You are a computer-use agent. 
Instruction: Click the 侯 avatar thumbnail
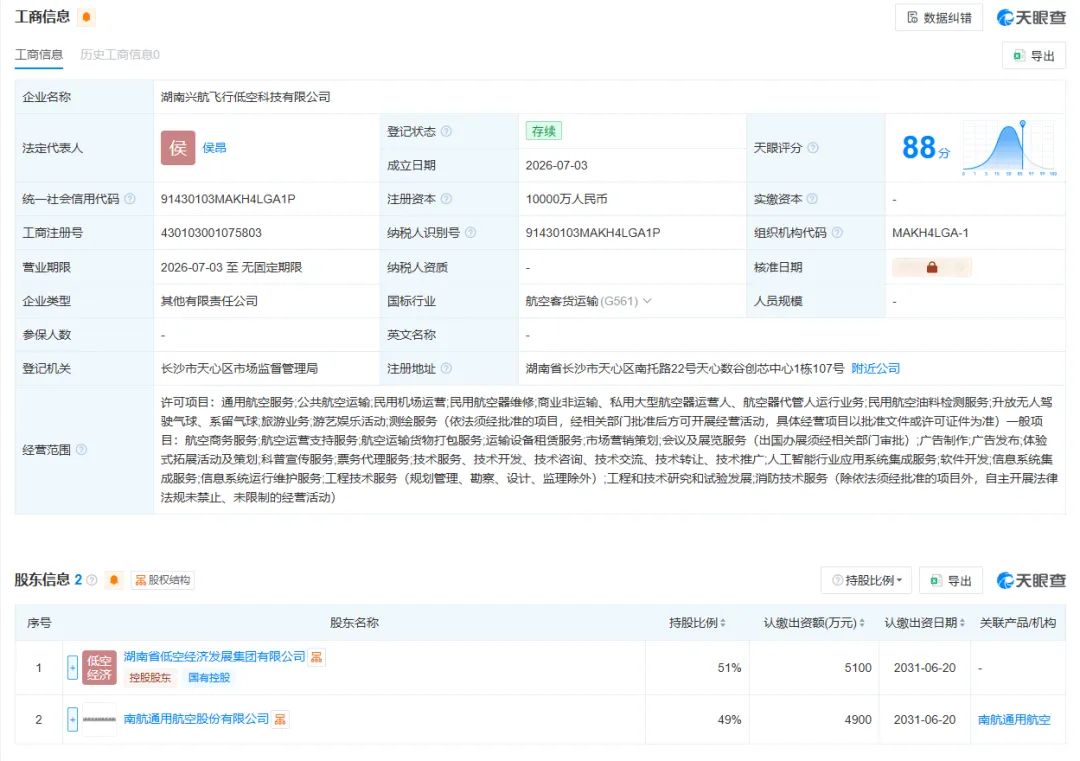click(178, 147)
